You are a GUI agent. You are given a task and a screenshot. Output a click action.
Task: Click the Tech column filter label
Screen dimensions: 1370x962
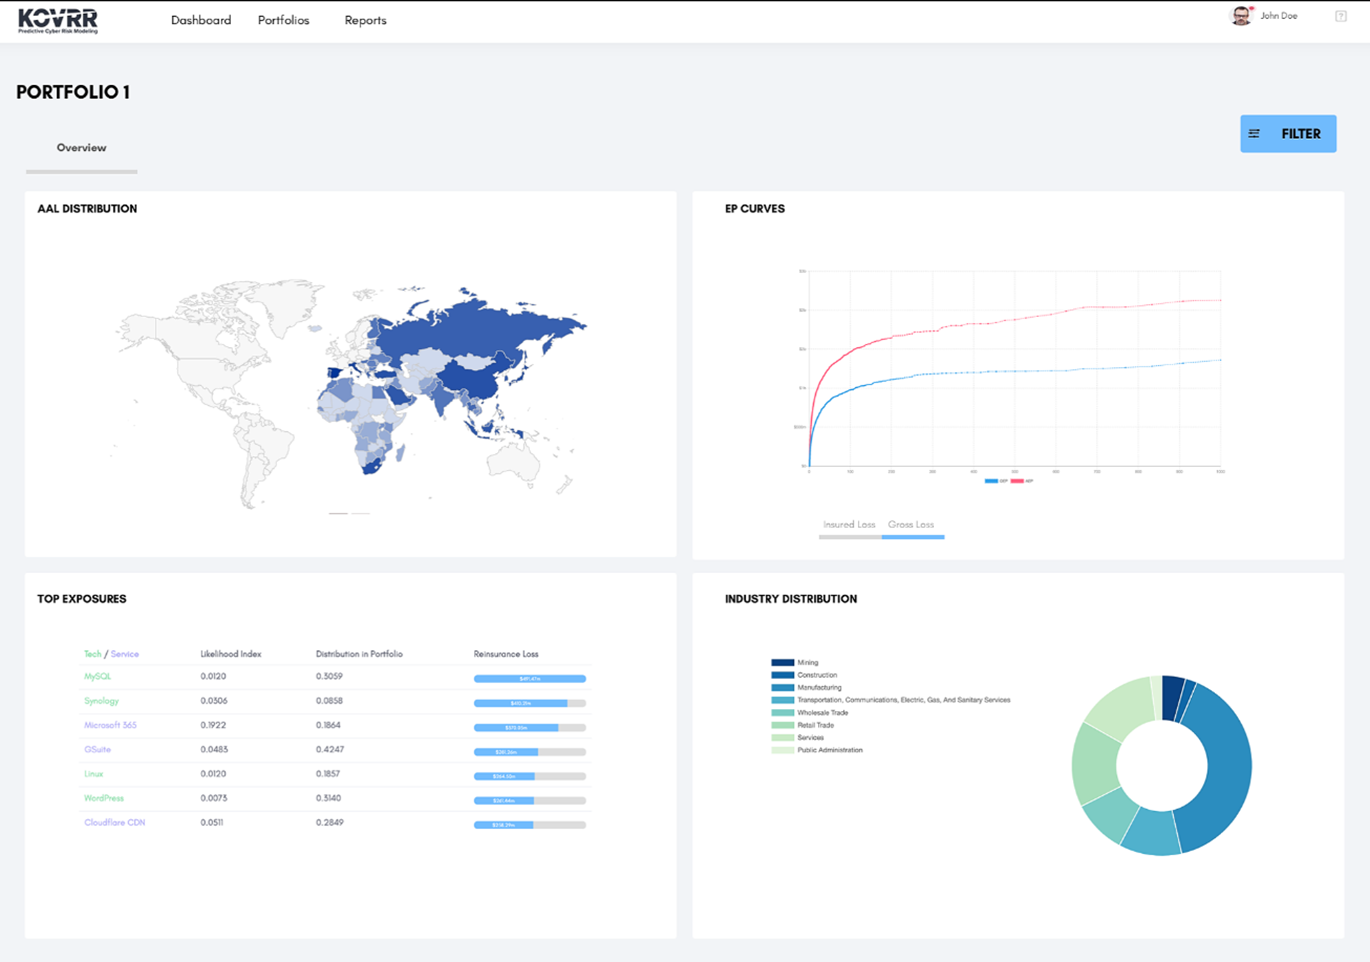tap(92, 654)
